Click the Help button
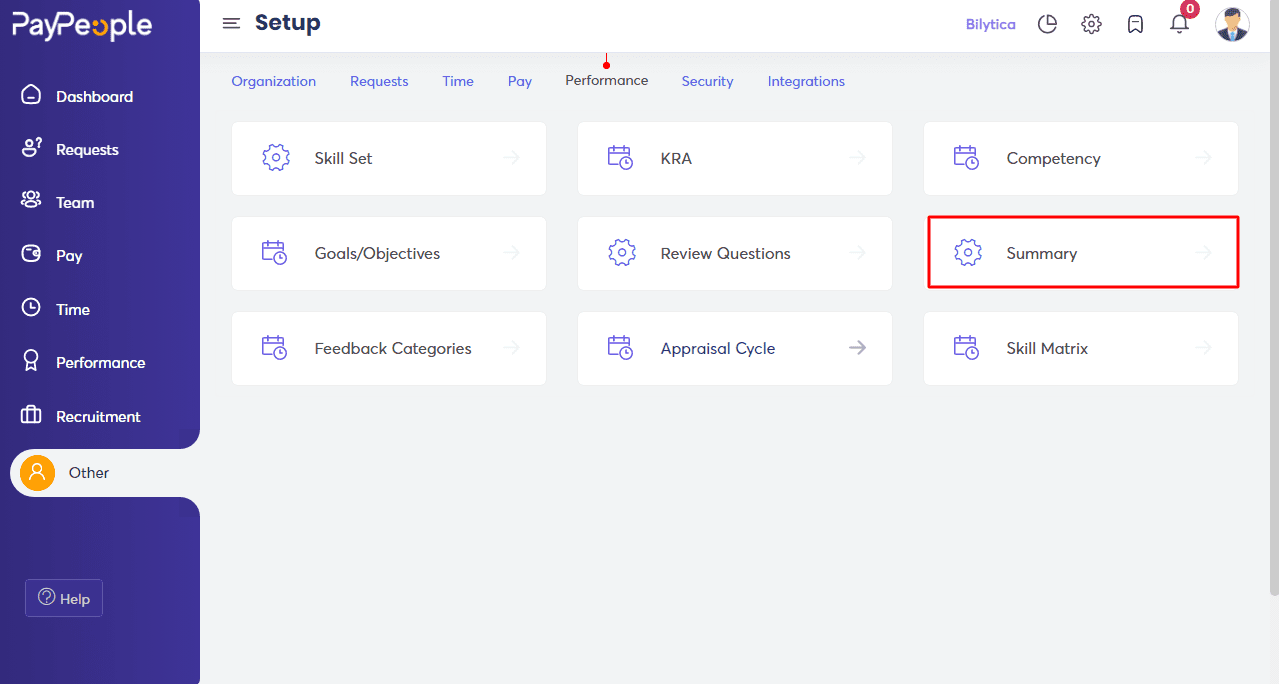 pos(64,598)
